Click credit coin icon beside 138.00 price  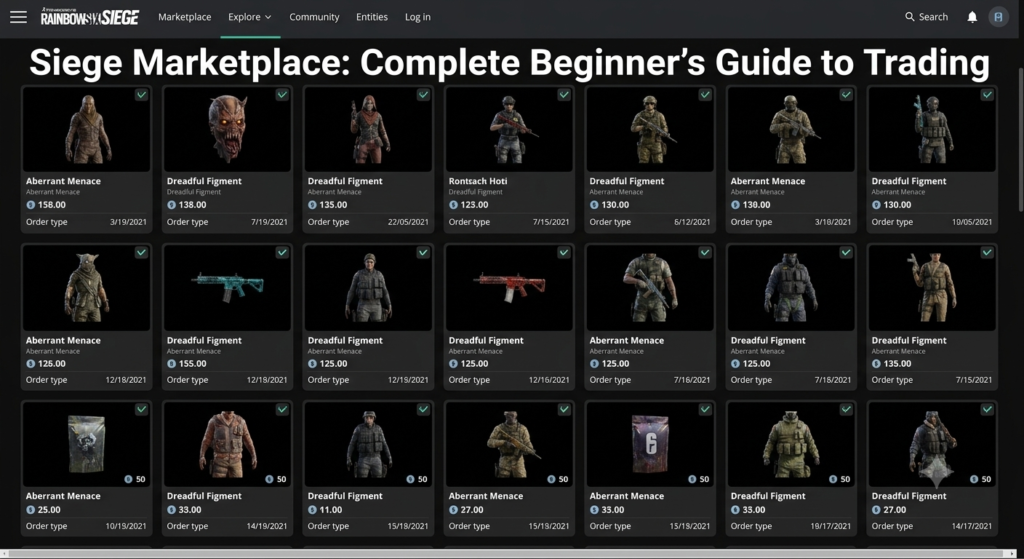(172, 205)
